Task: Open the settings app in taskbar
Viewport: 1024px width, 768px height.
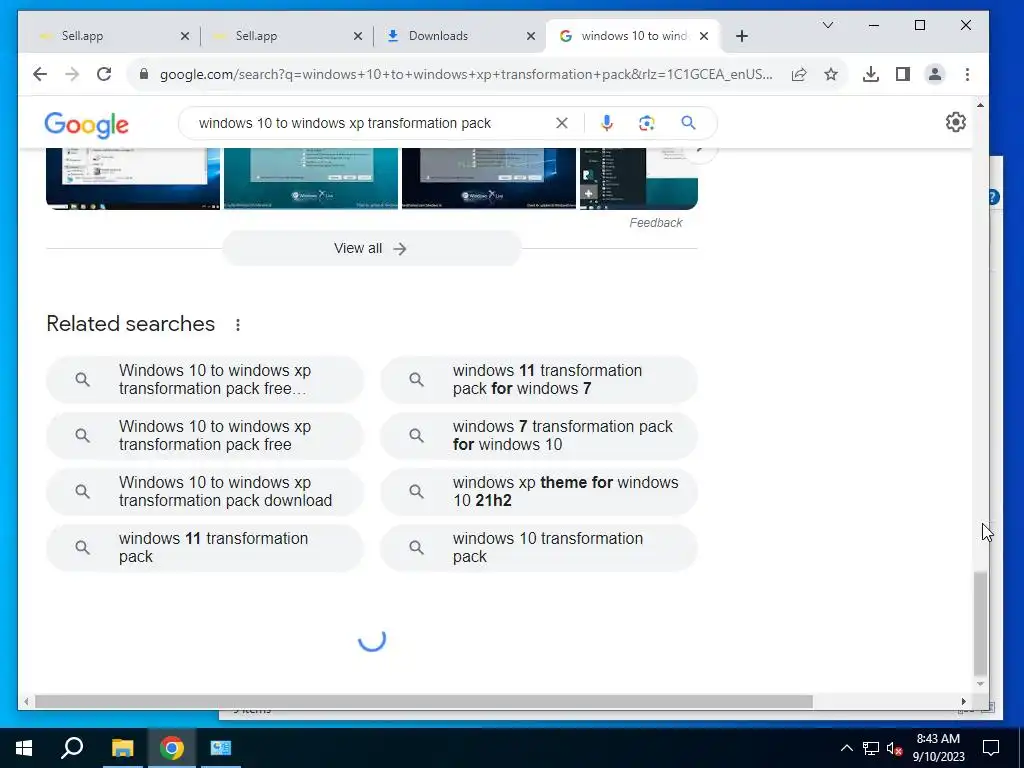Action: coord(221,748)
